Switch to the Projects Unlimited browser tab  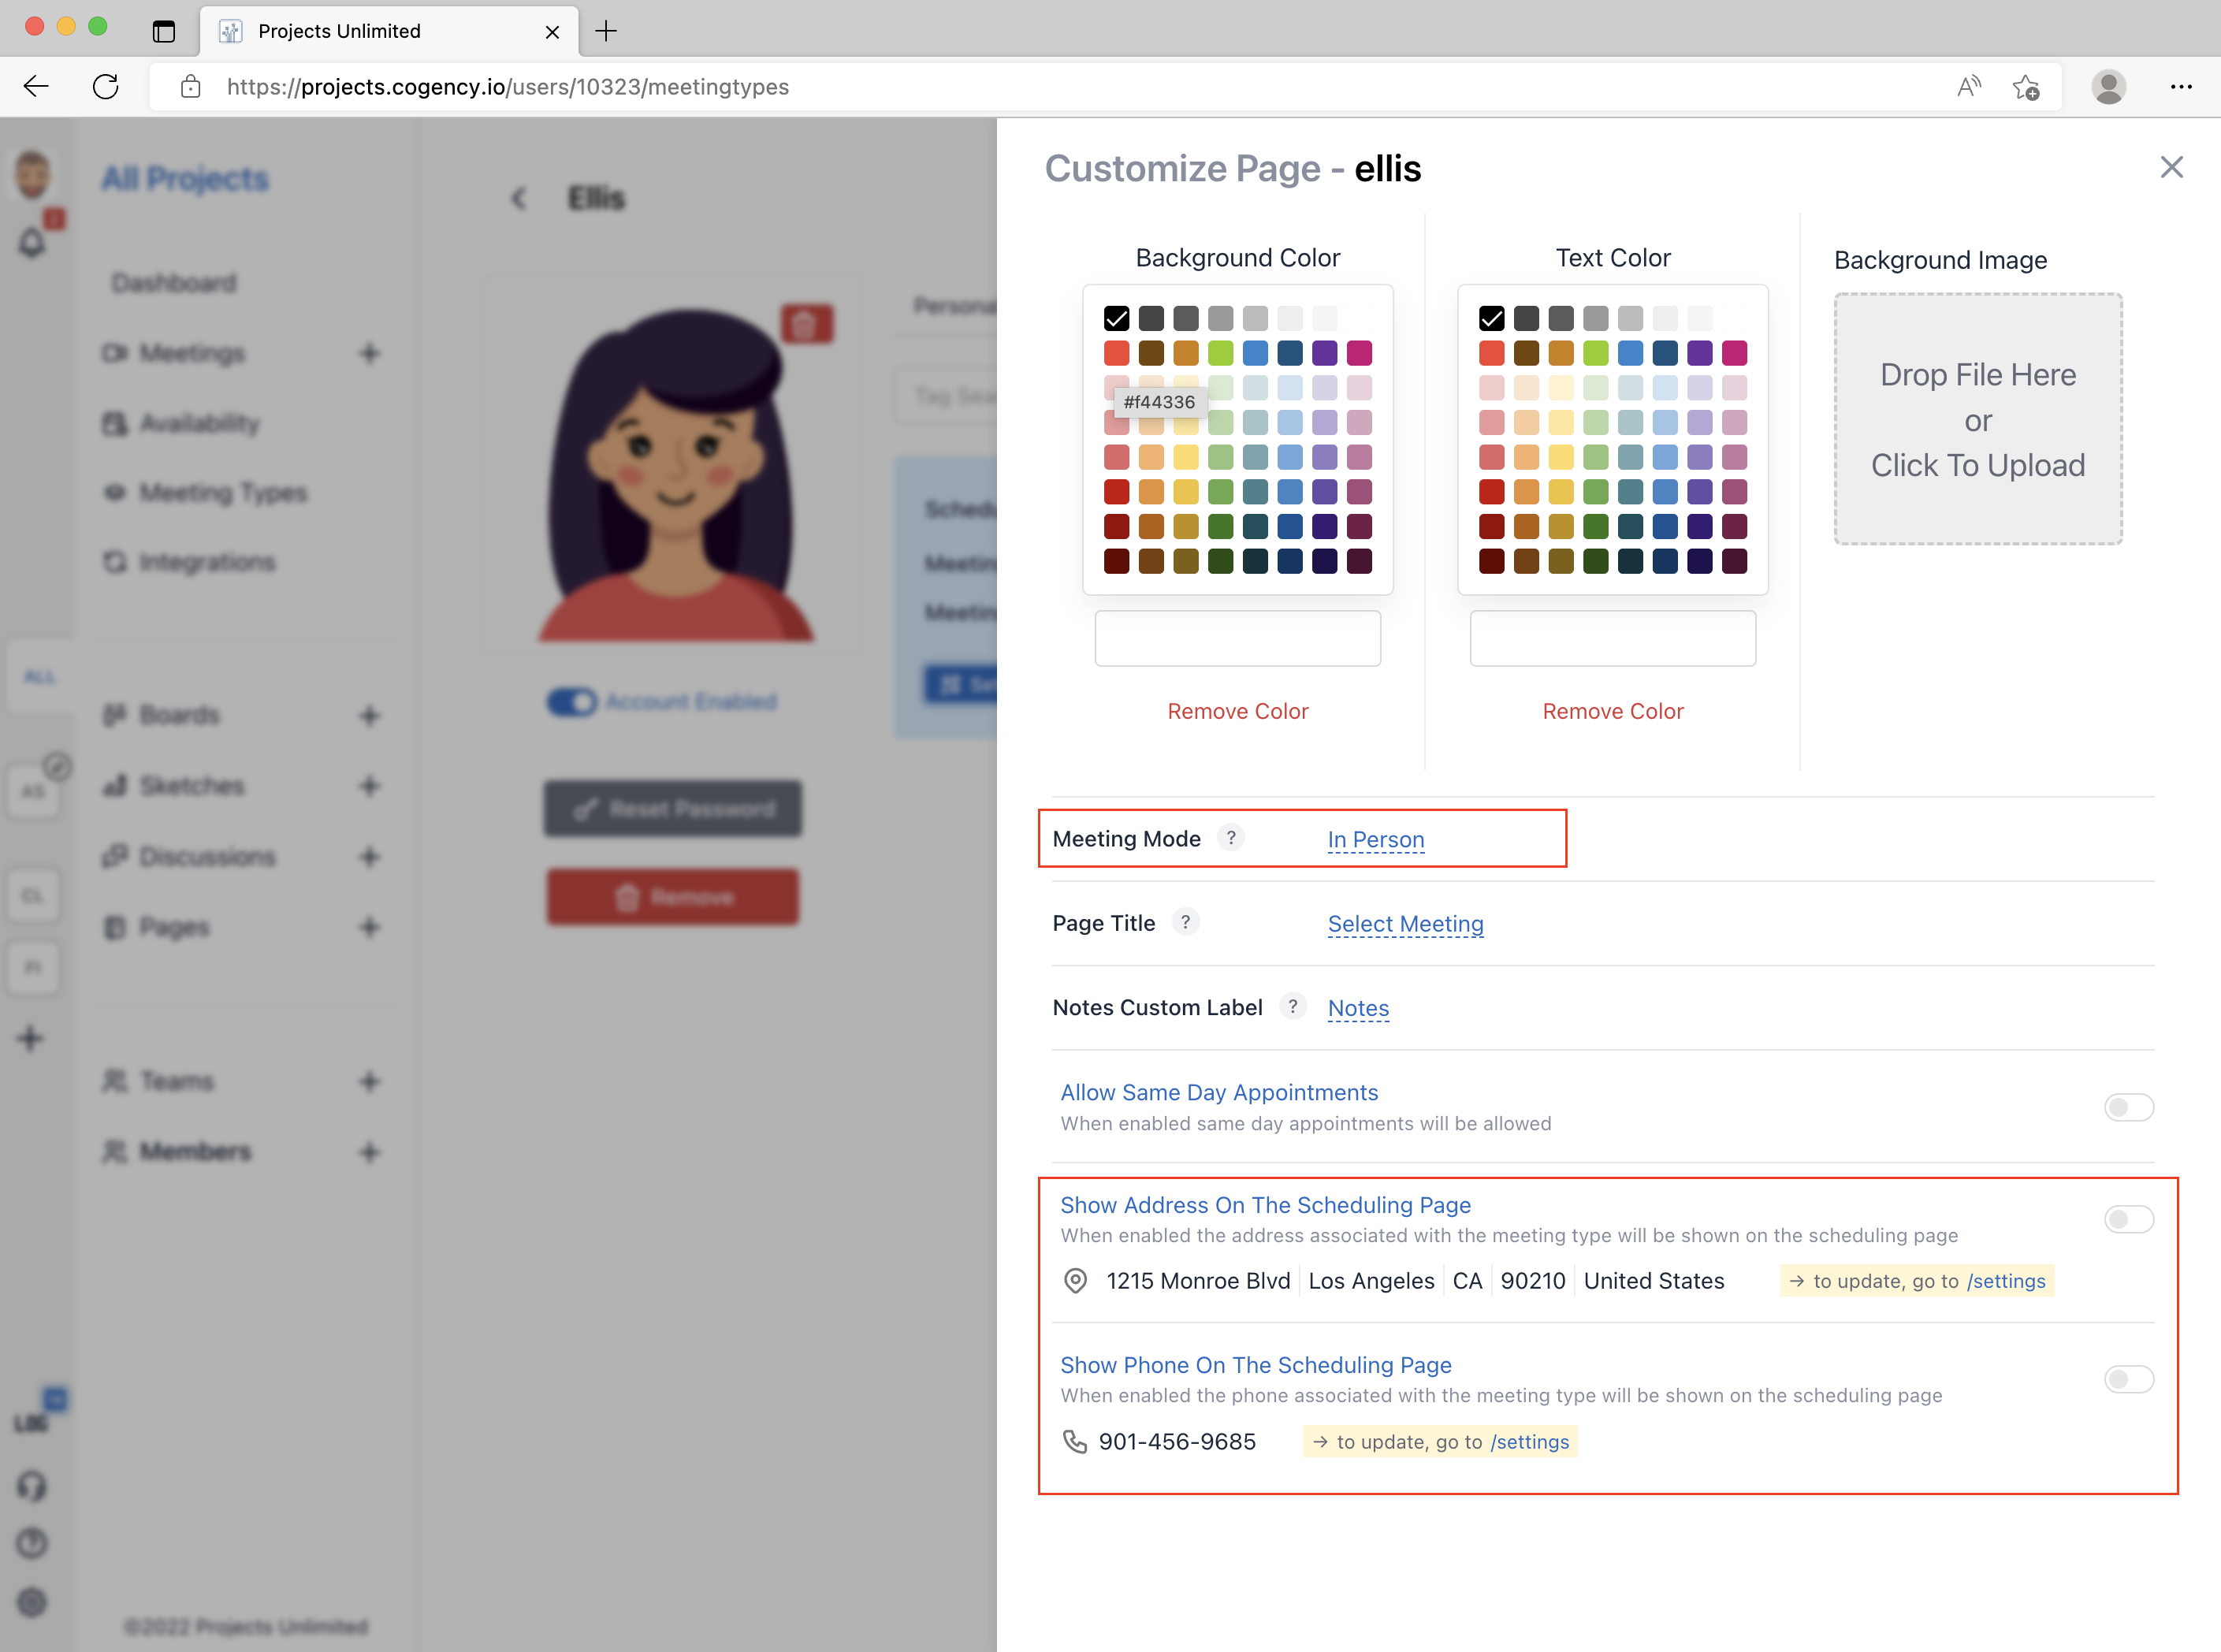340,31
